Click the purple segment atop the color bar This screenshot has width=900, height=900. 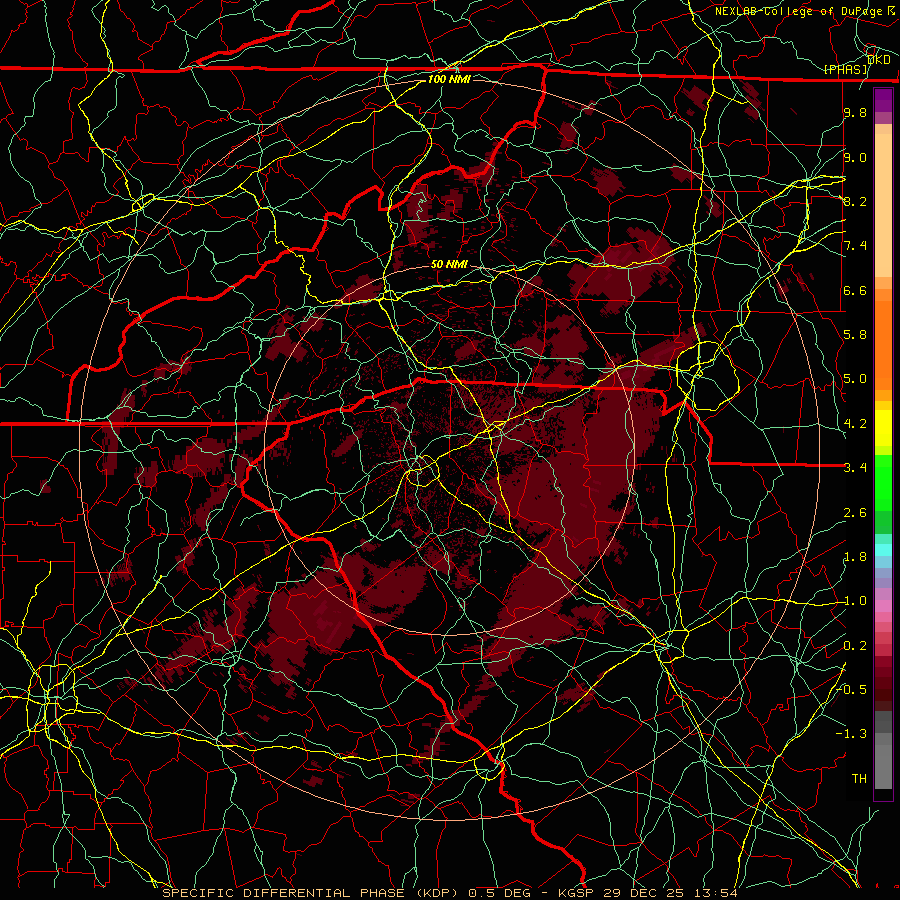click(x=883, y=100)
